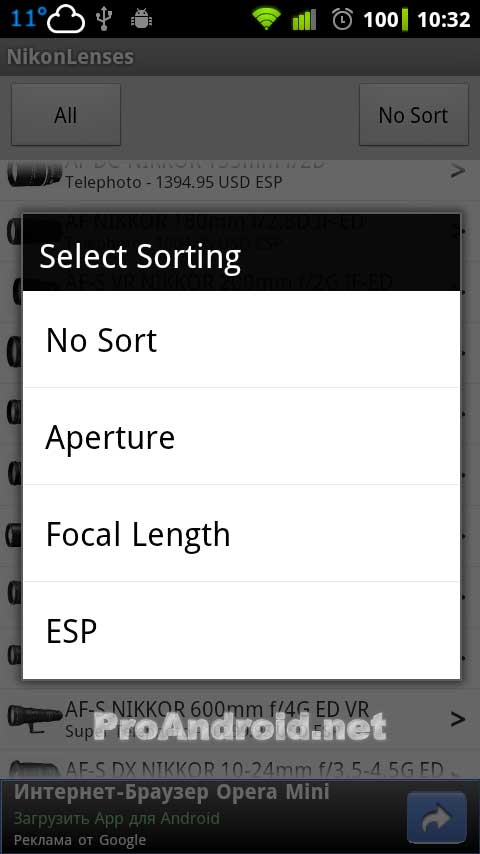
Task: Pick the ESP sorting option
Action: pyautogui.click(x=241, y=630)
